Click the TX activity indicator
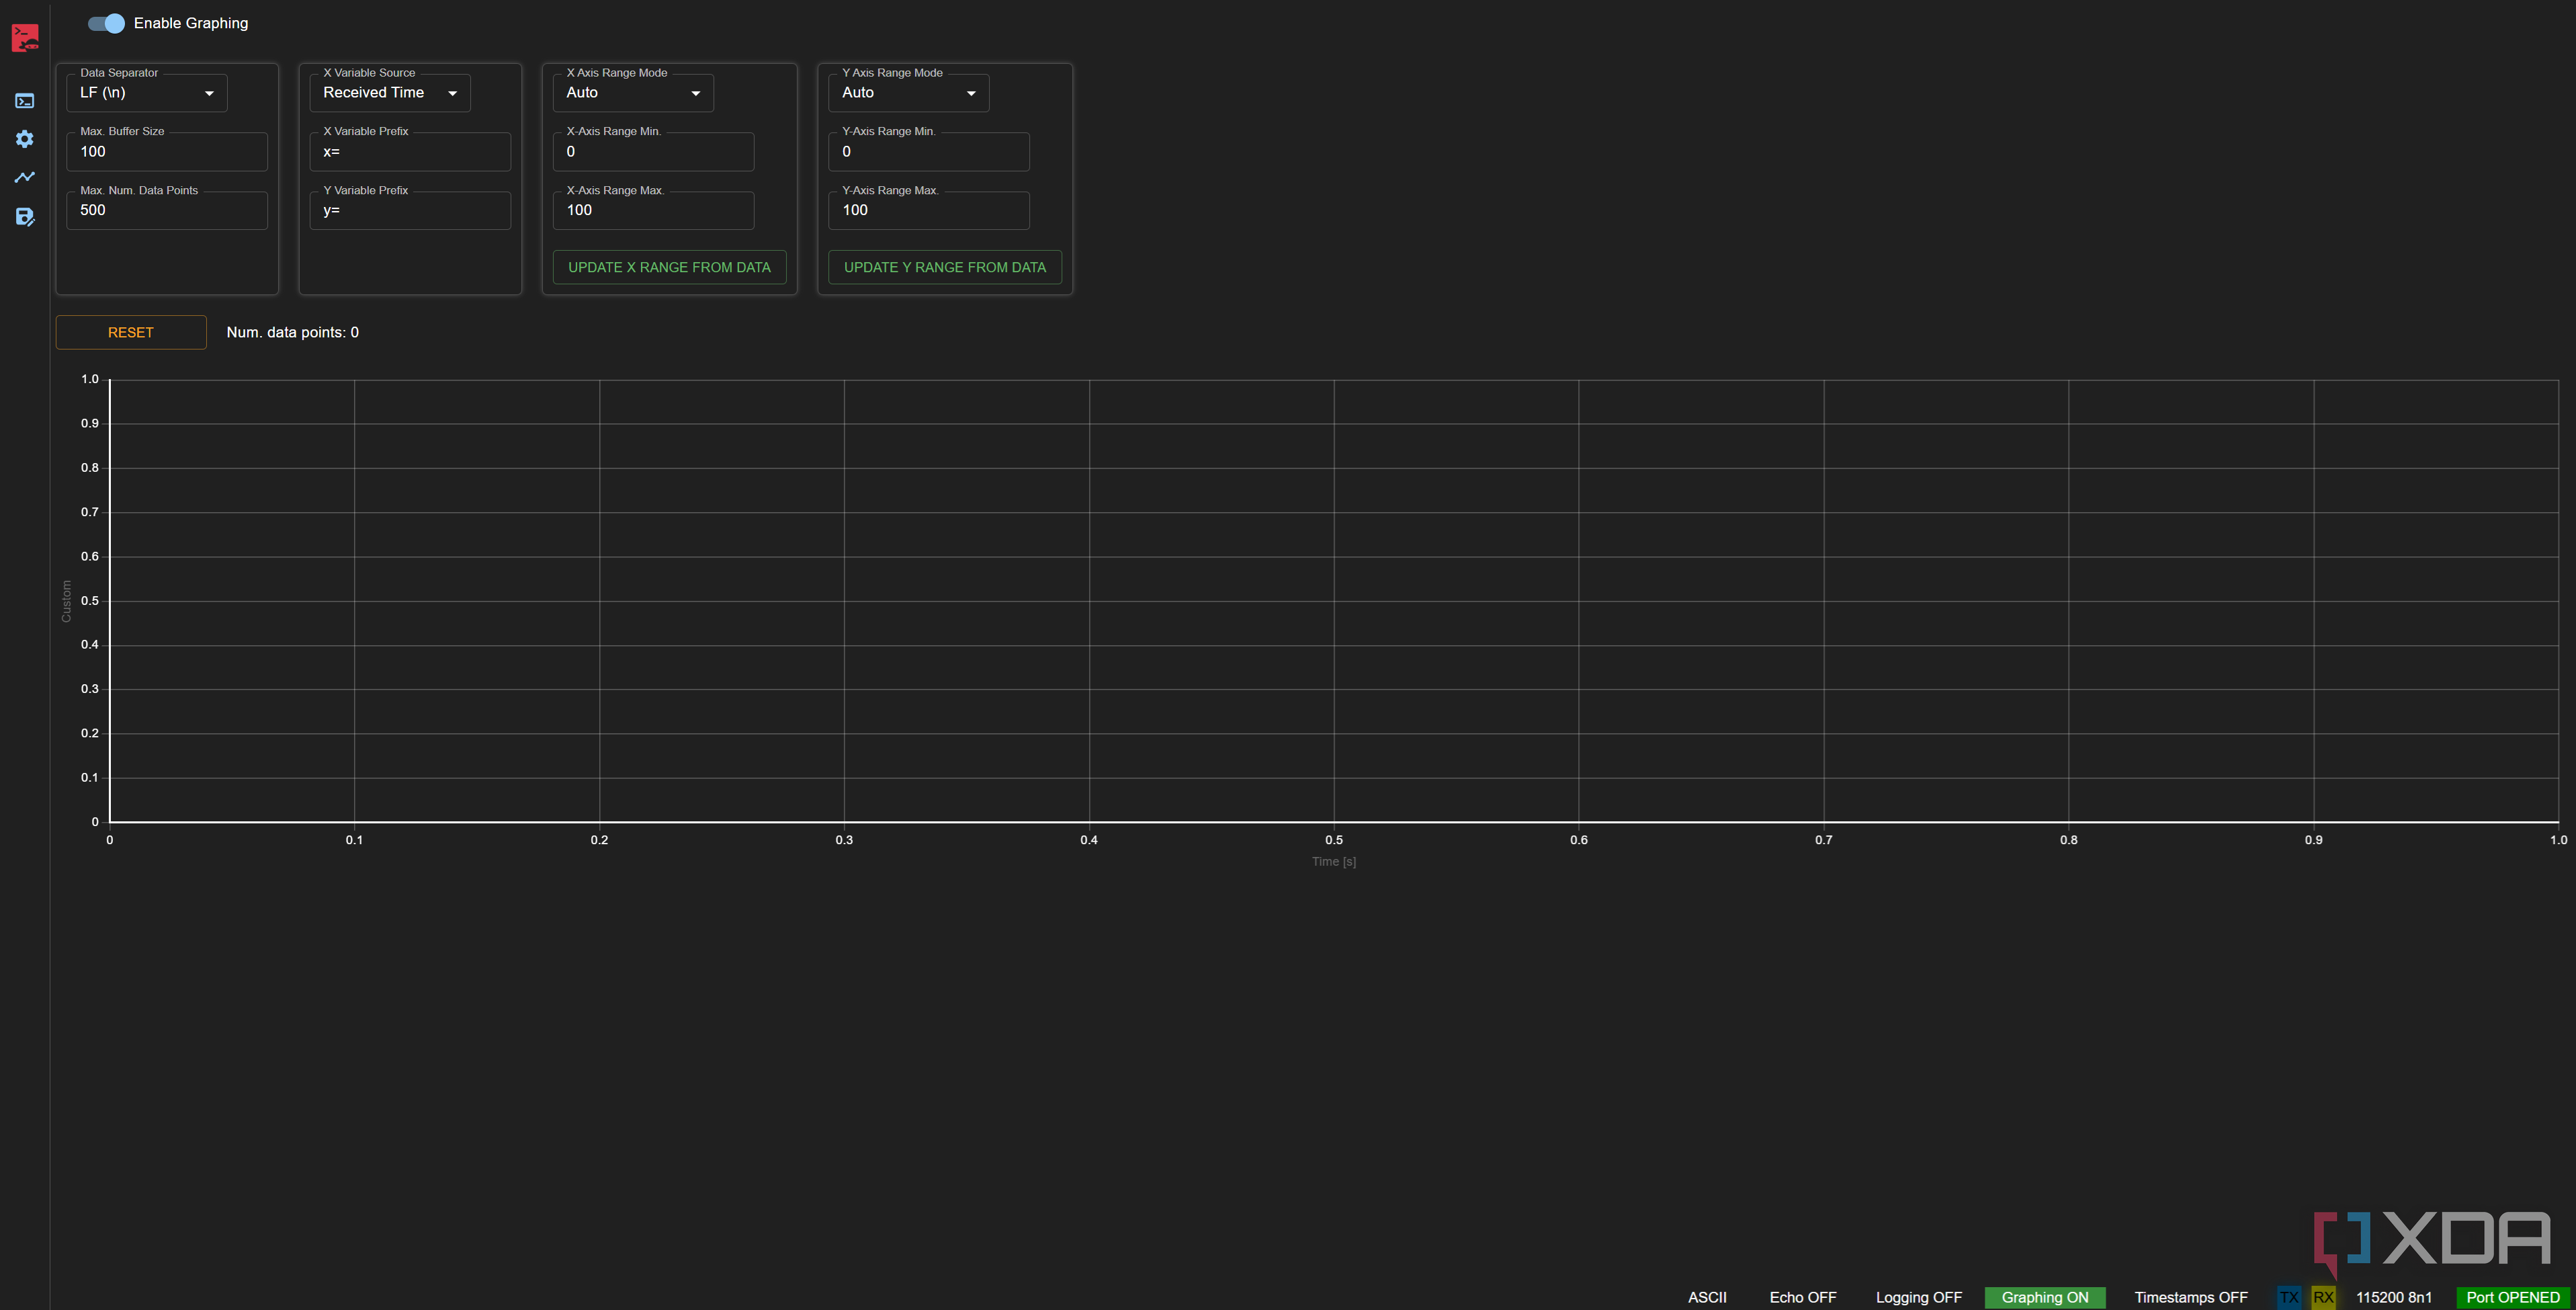Screen dimensions: 2576x1310 2289,1297
